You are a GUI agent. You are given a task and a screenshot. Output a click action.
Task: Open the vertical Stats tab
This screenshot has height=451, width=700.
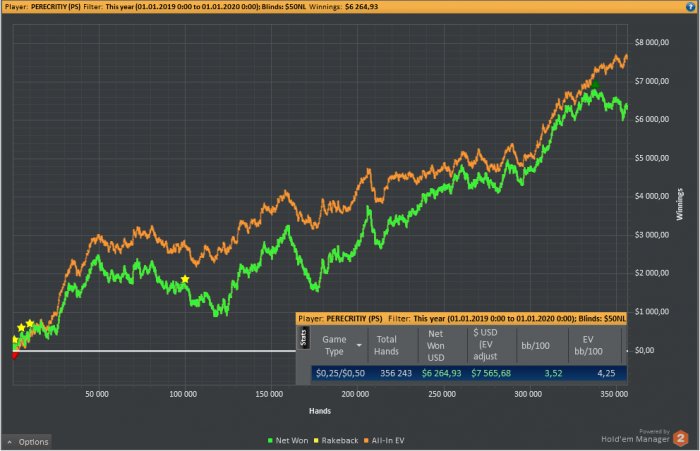(304, 338)
